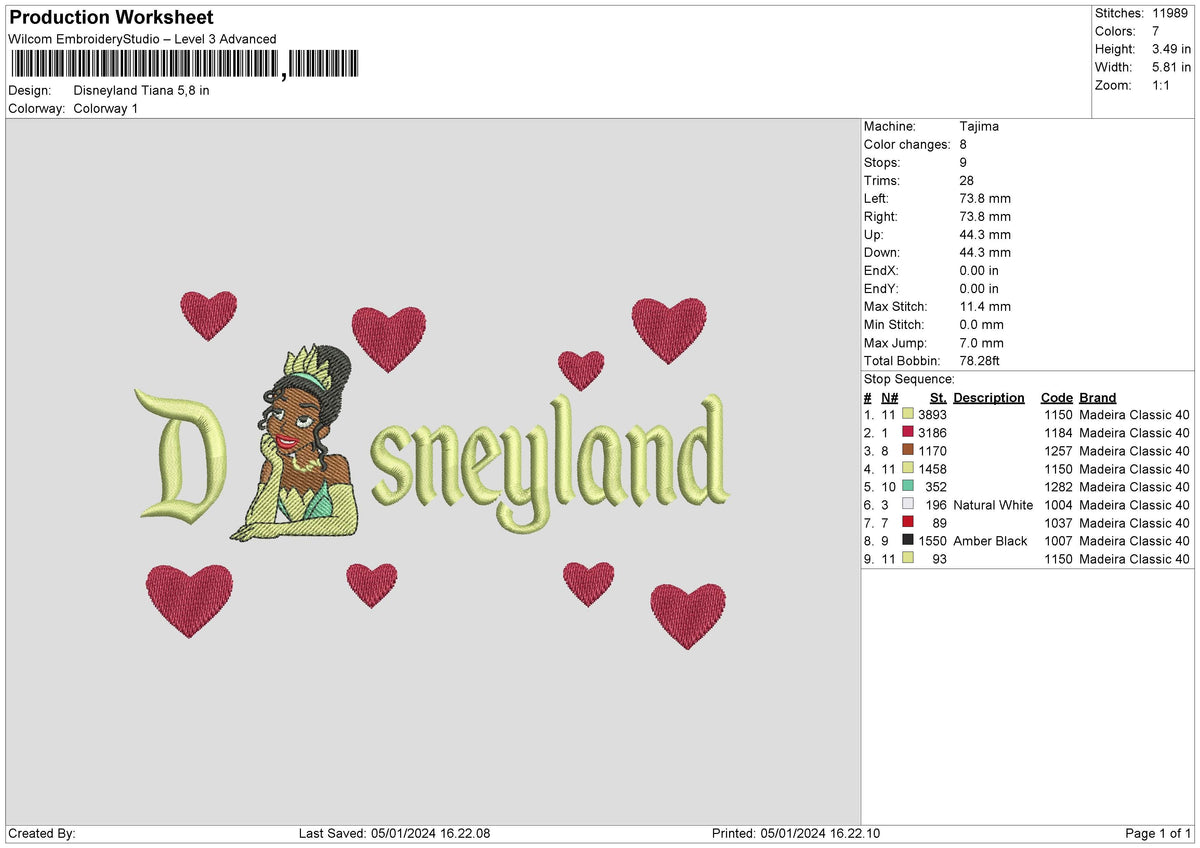1200x848 pixels.
Task: Select the "Last Saved: 05/01/2024 16.22.08" footer
Action: click(395, 834)
